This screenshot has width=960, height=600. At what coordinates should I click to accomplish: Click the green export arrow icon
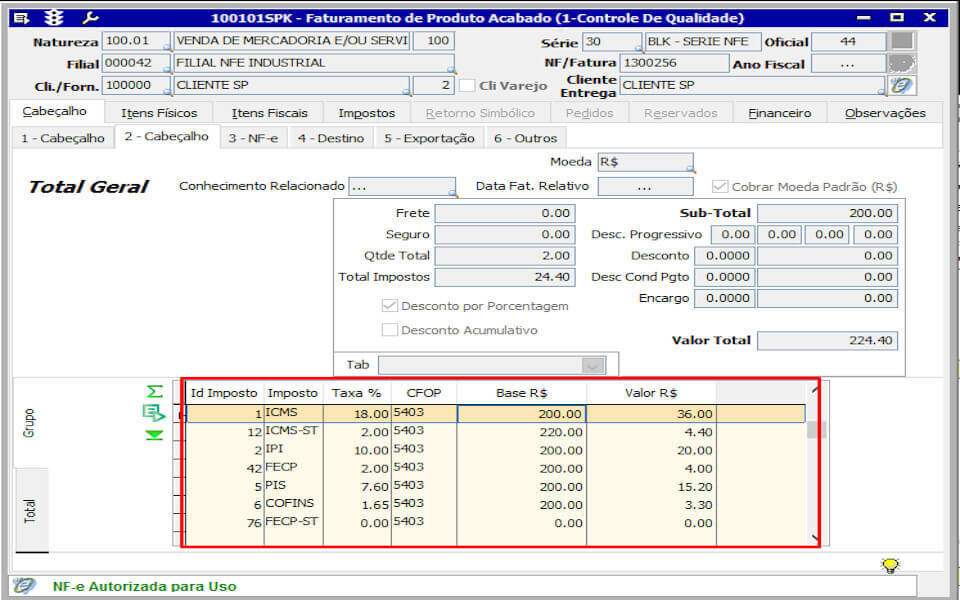tap(154, 413)
